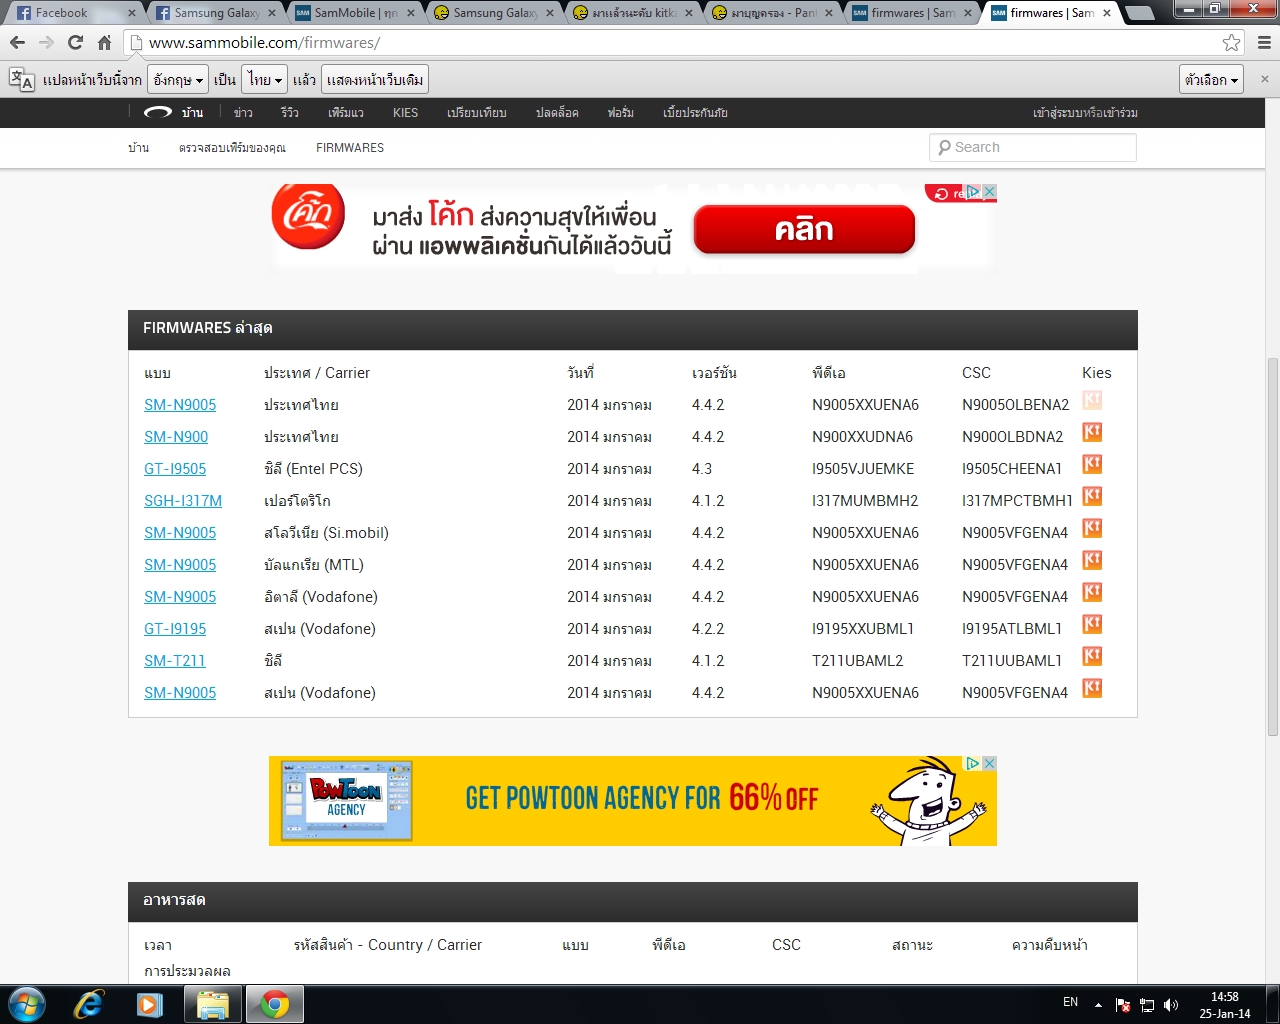Screen dimensions: 1280x1024
Task: Open Kies icon for MTL row
Action: coord(1092,560)
